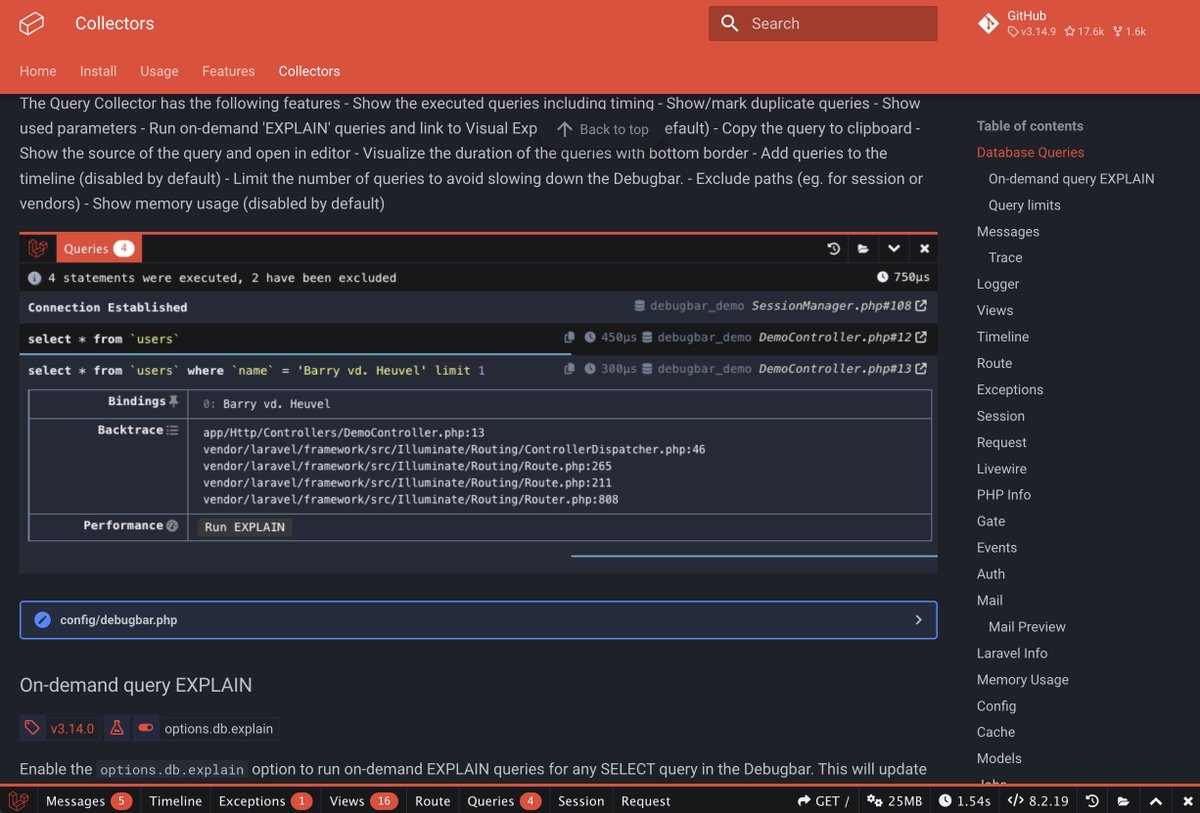The height and width of the screenshot is (813, 1200).
Task: Go to Messages in table of contents
Action: pyautogui.click(x=1008, y=231)
